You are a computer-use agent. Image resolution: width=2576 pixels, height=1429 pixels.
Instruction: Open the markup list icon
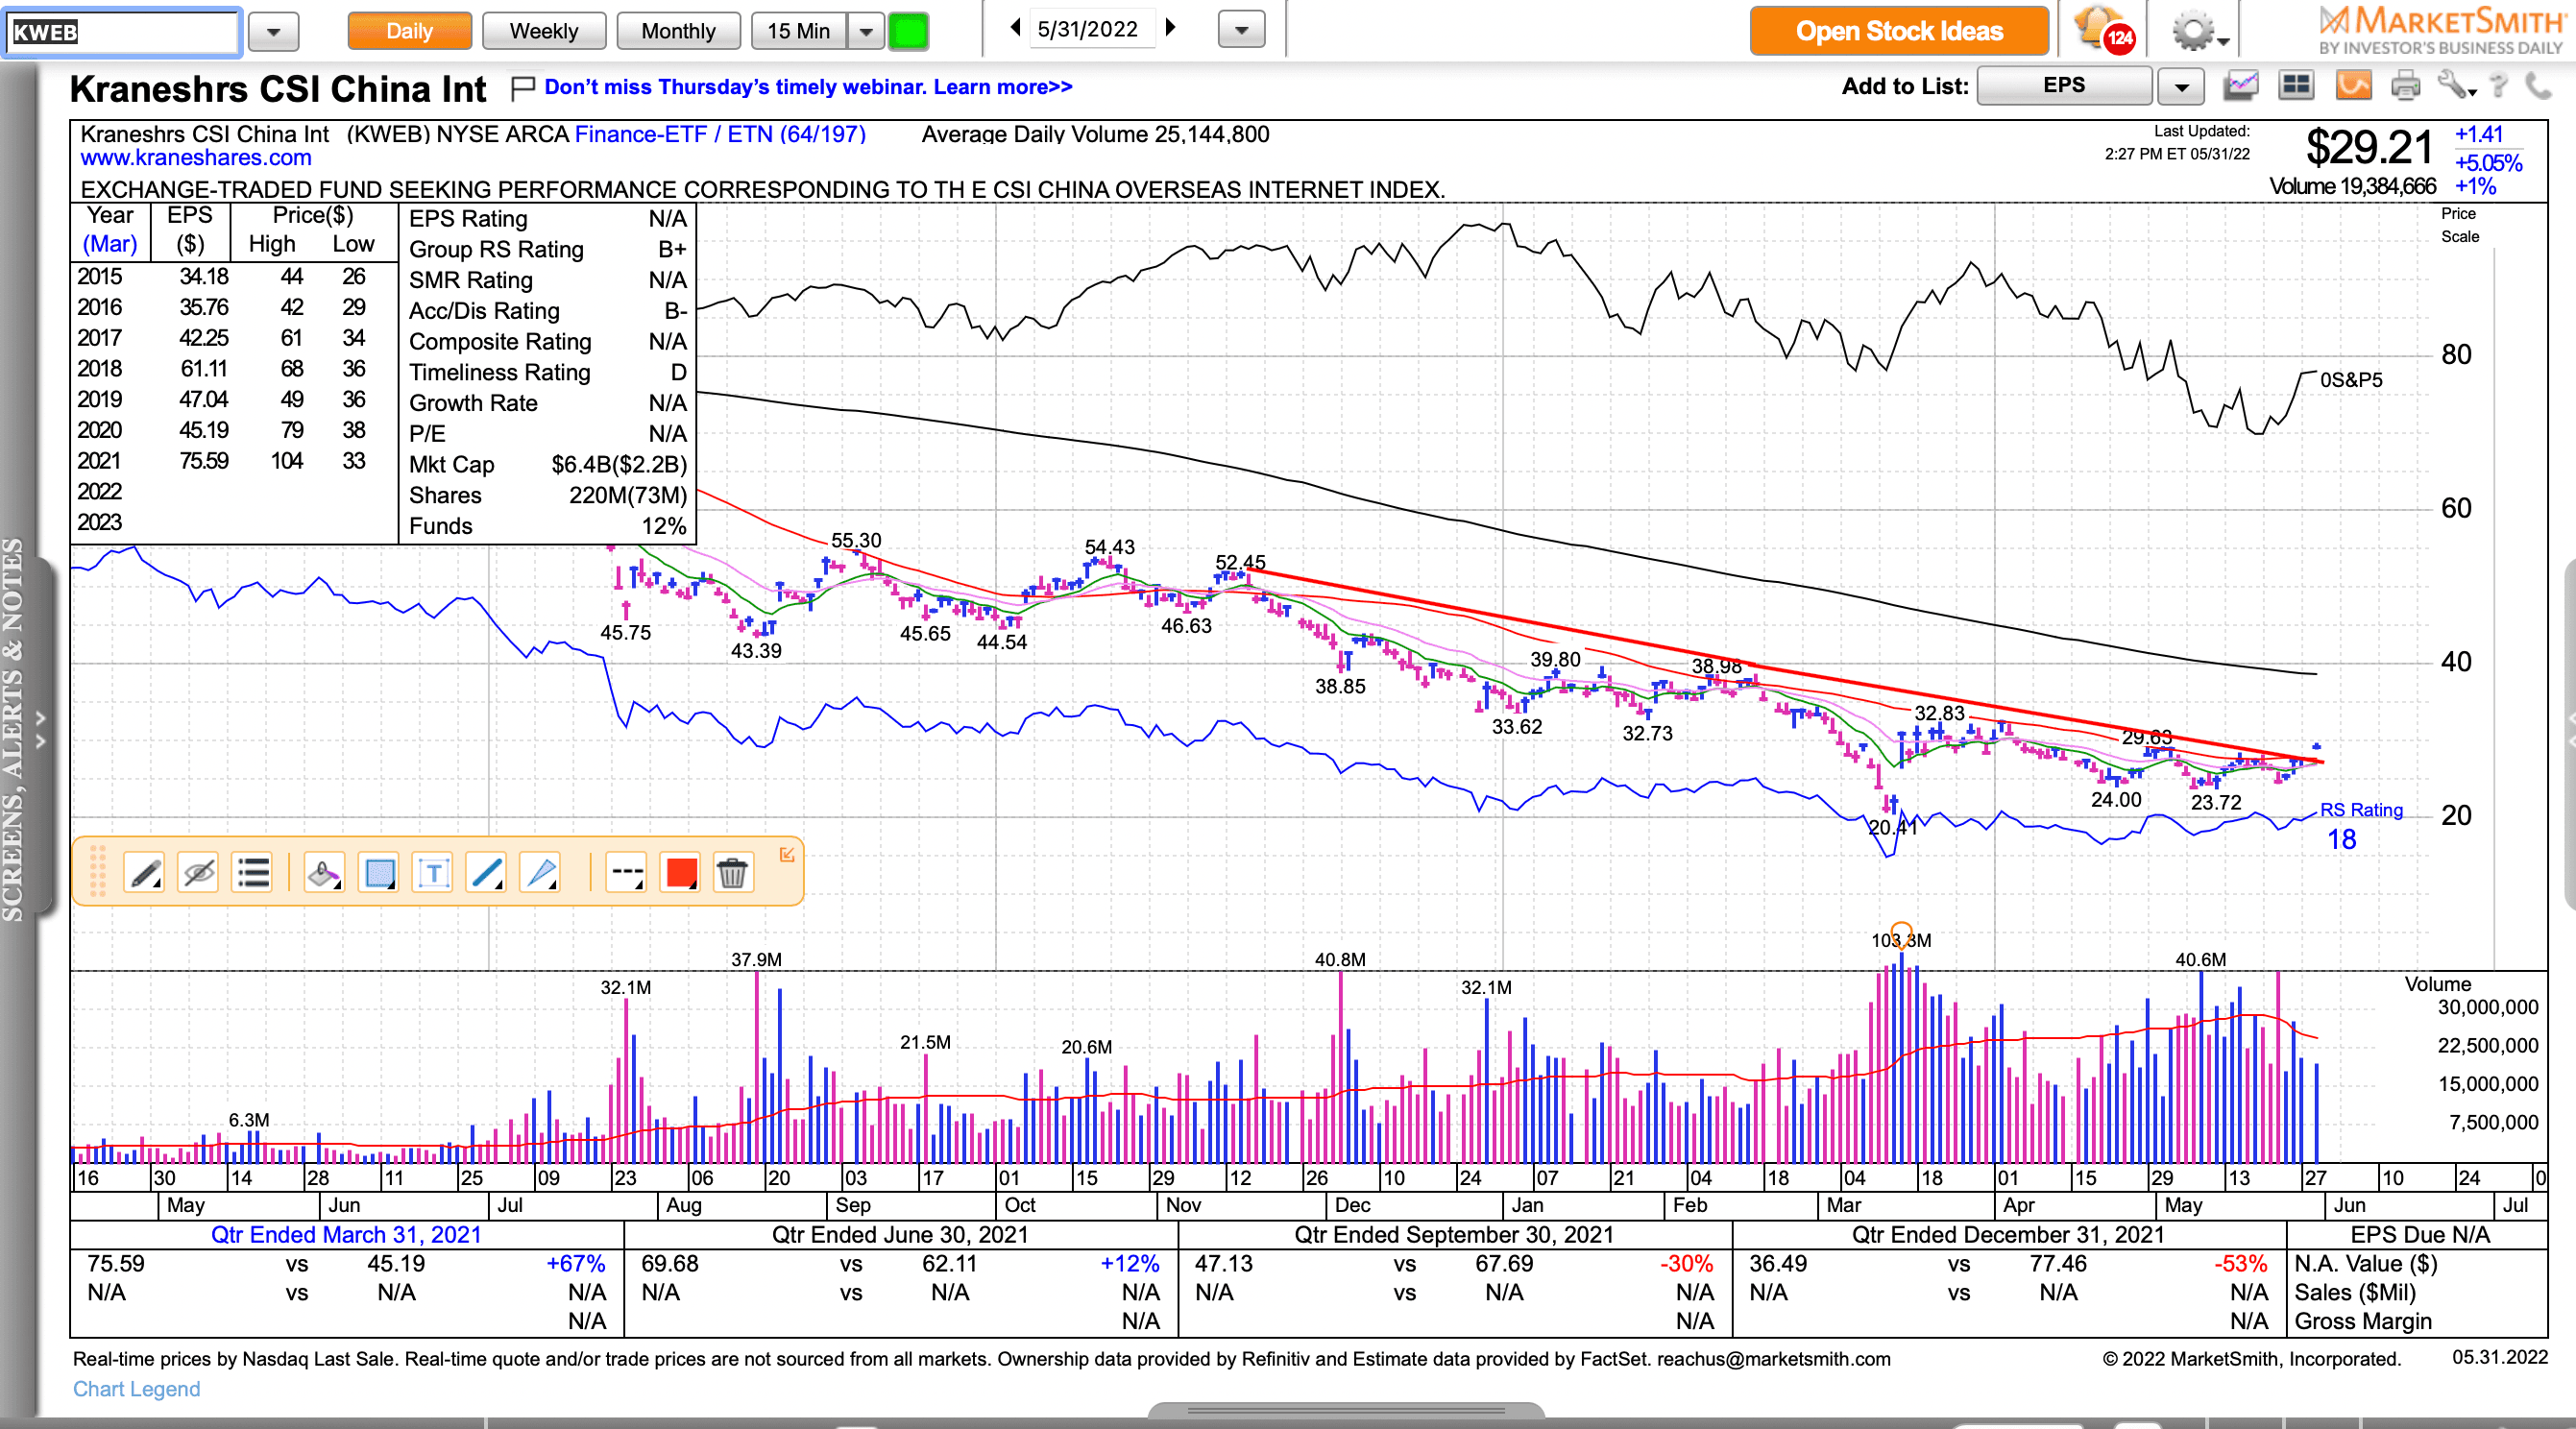pyautogui.click(x=252, y=873)
